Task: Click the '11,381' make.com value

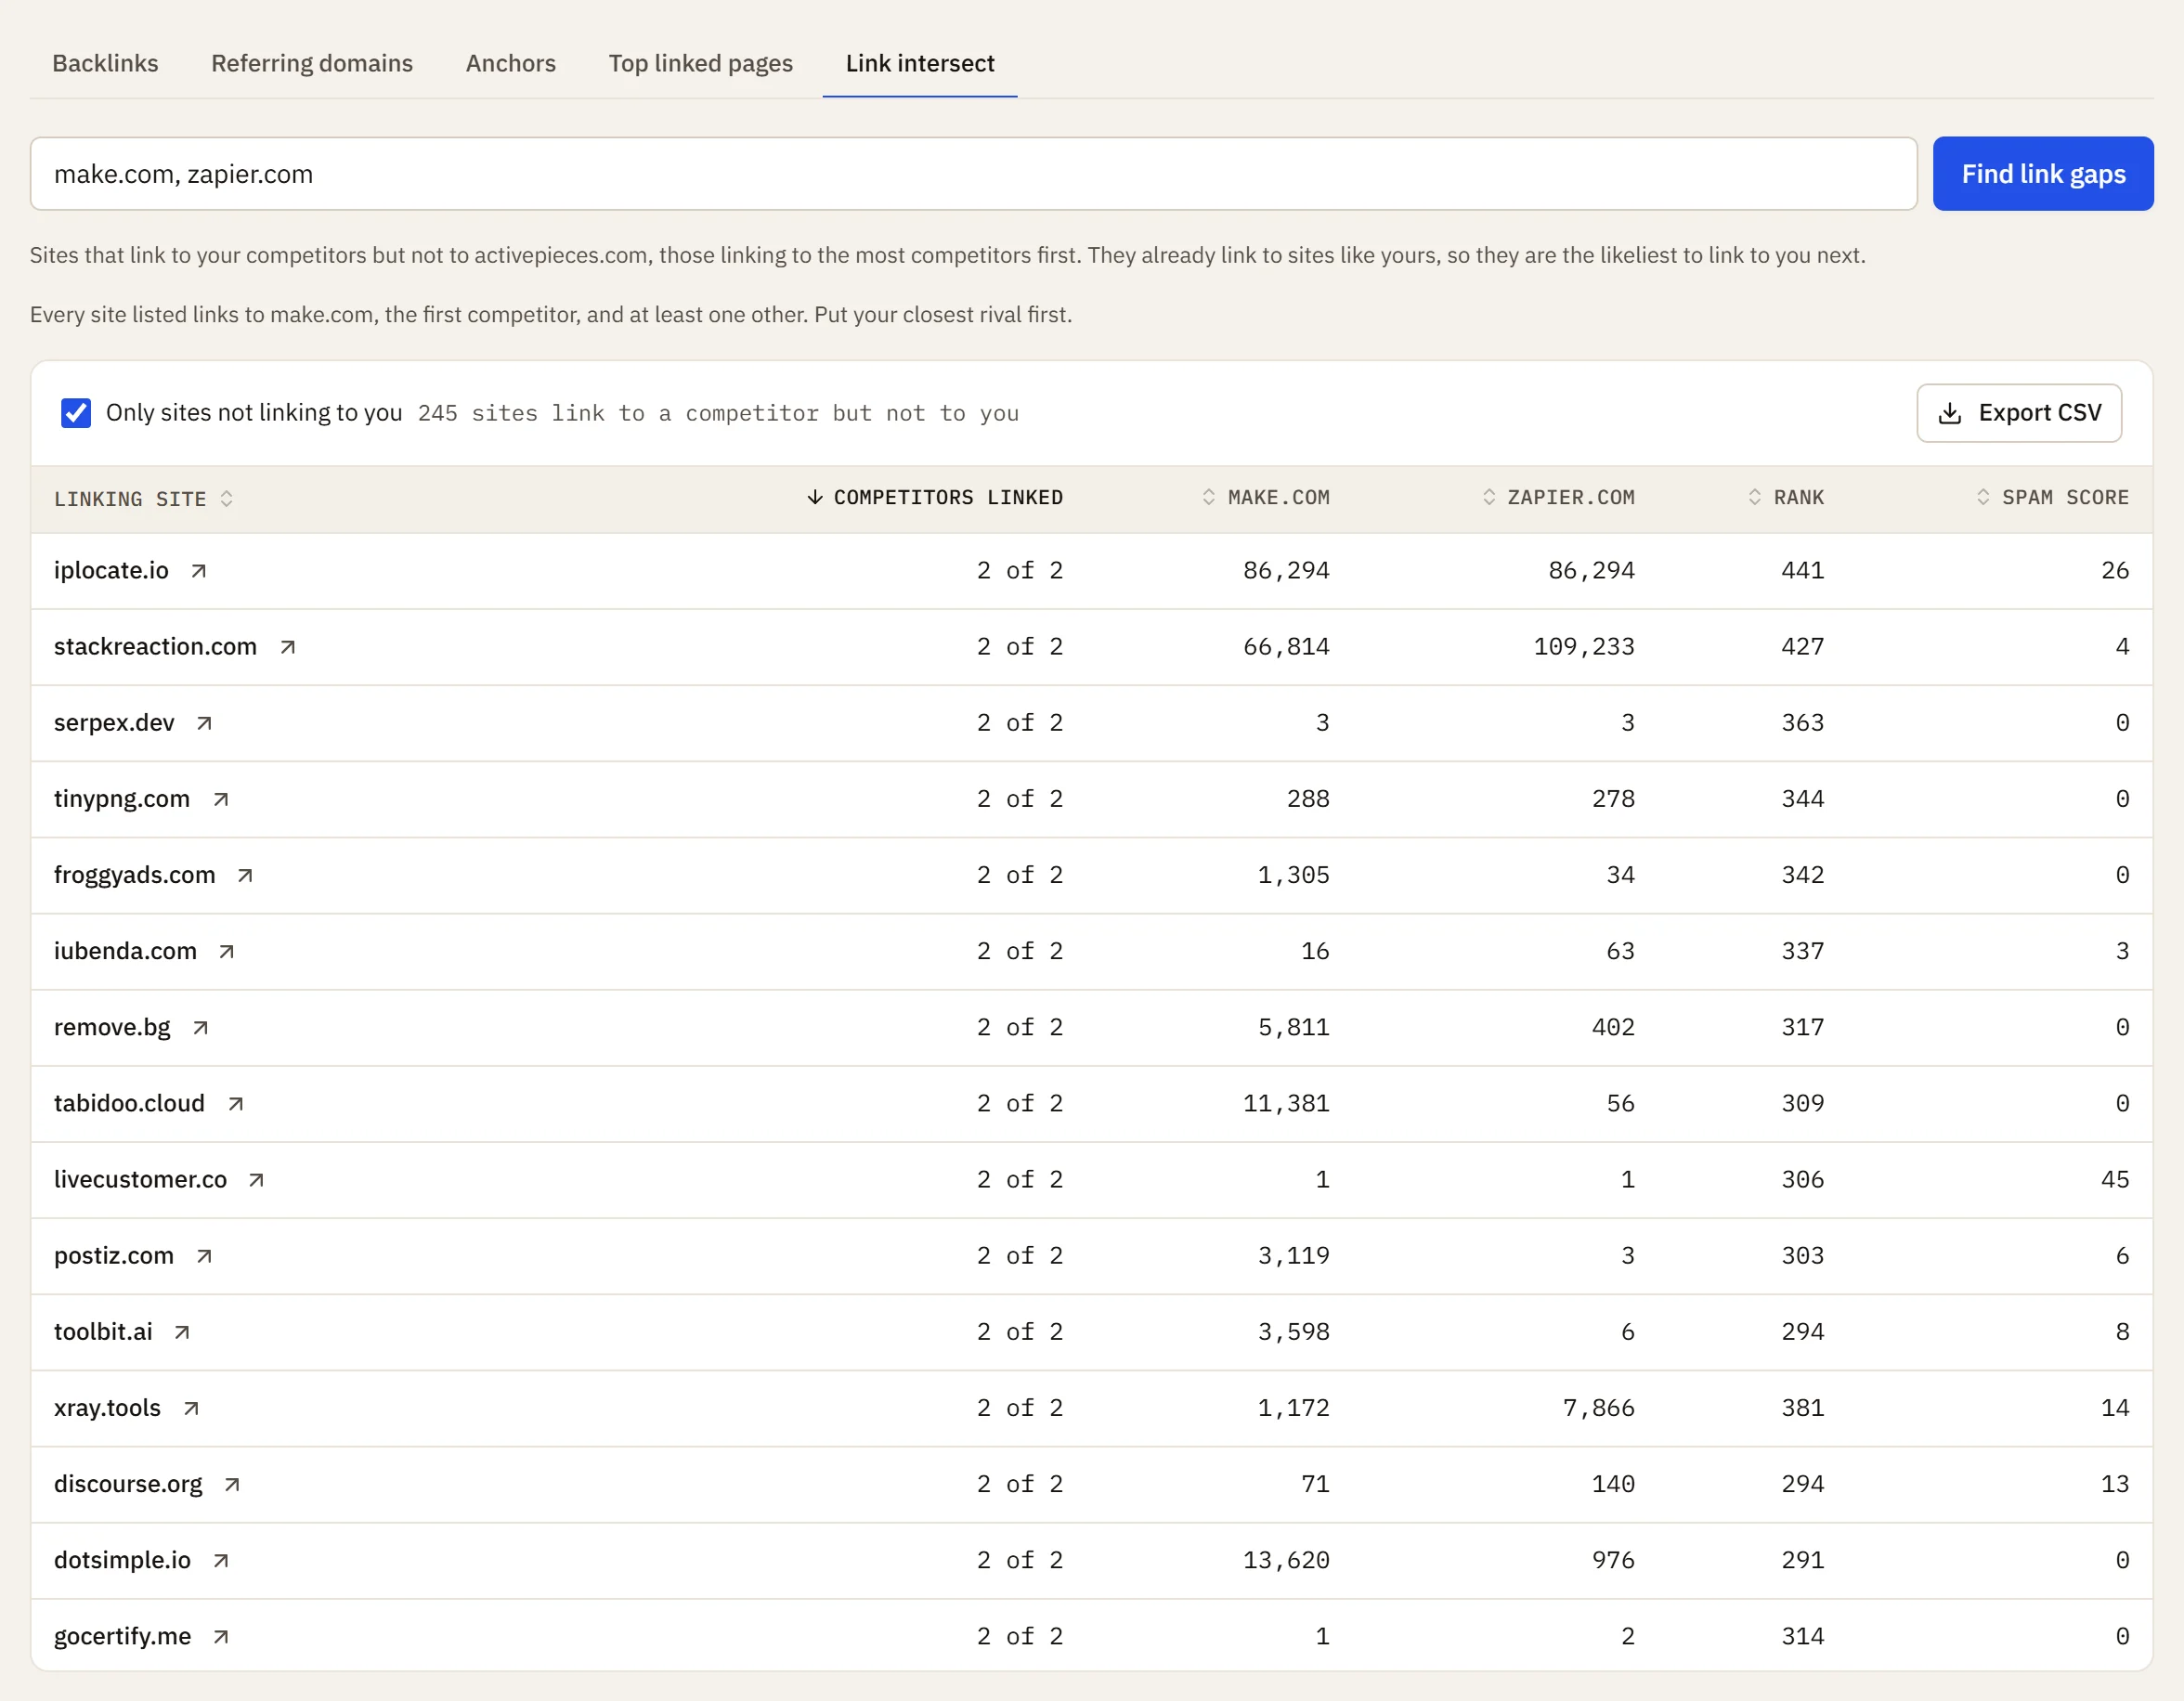Action: pyautogui.click(x=1286, y=1104)
